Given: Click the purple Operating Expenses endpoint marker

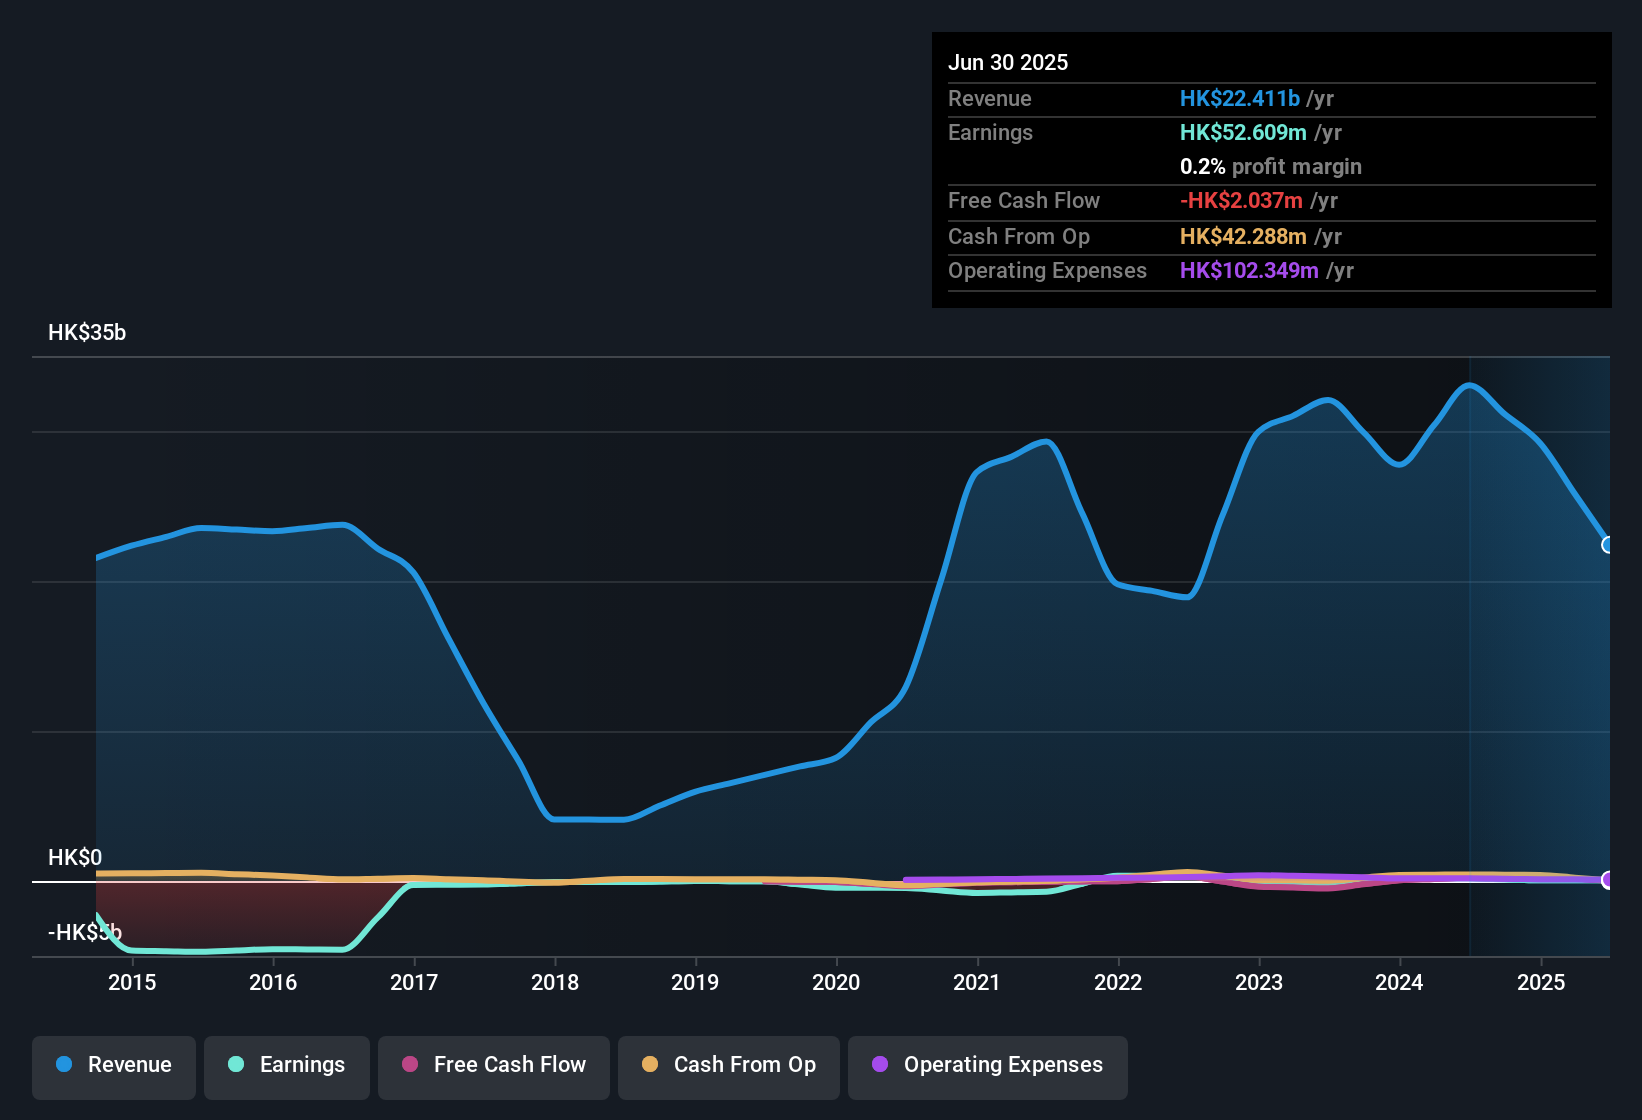Looking at the screenshot, I should pyautogui.click(x=1607, y=880).
